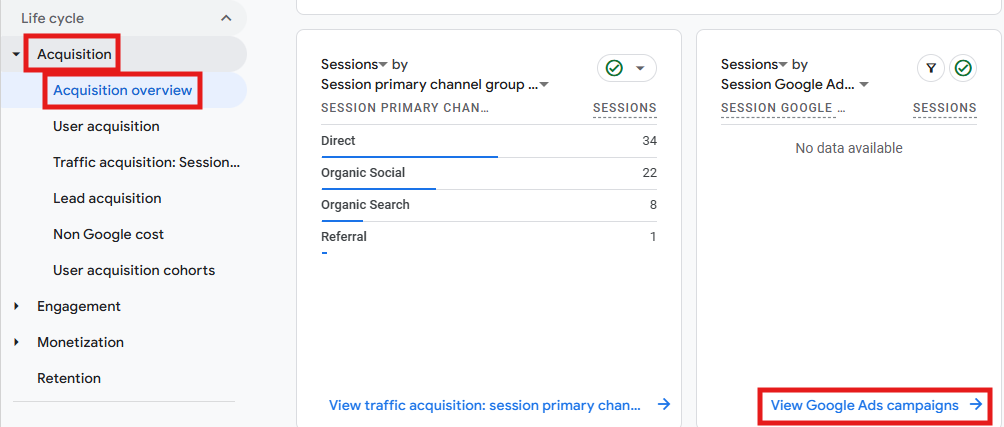Click arrow icon beside View traffic acquisition
This screenshot has width=1004, height=427.
[x=664, y=405]
